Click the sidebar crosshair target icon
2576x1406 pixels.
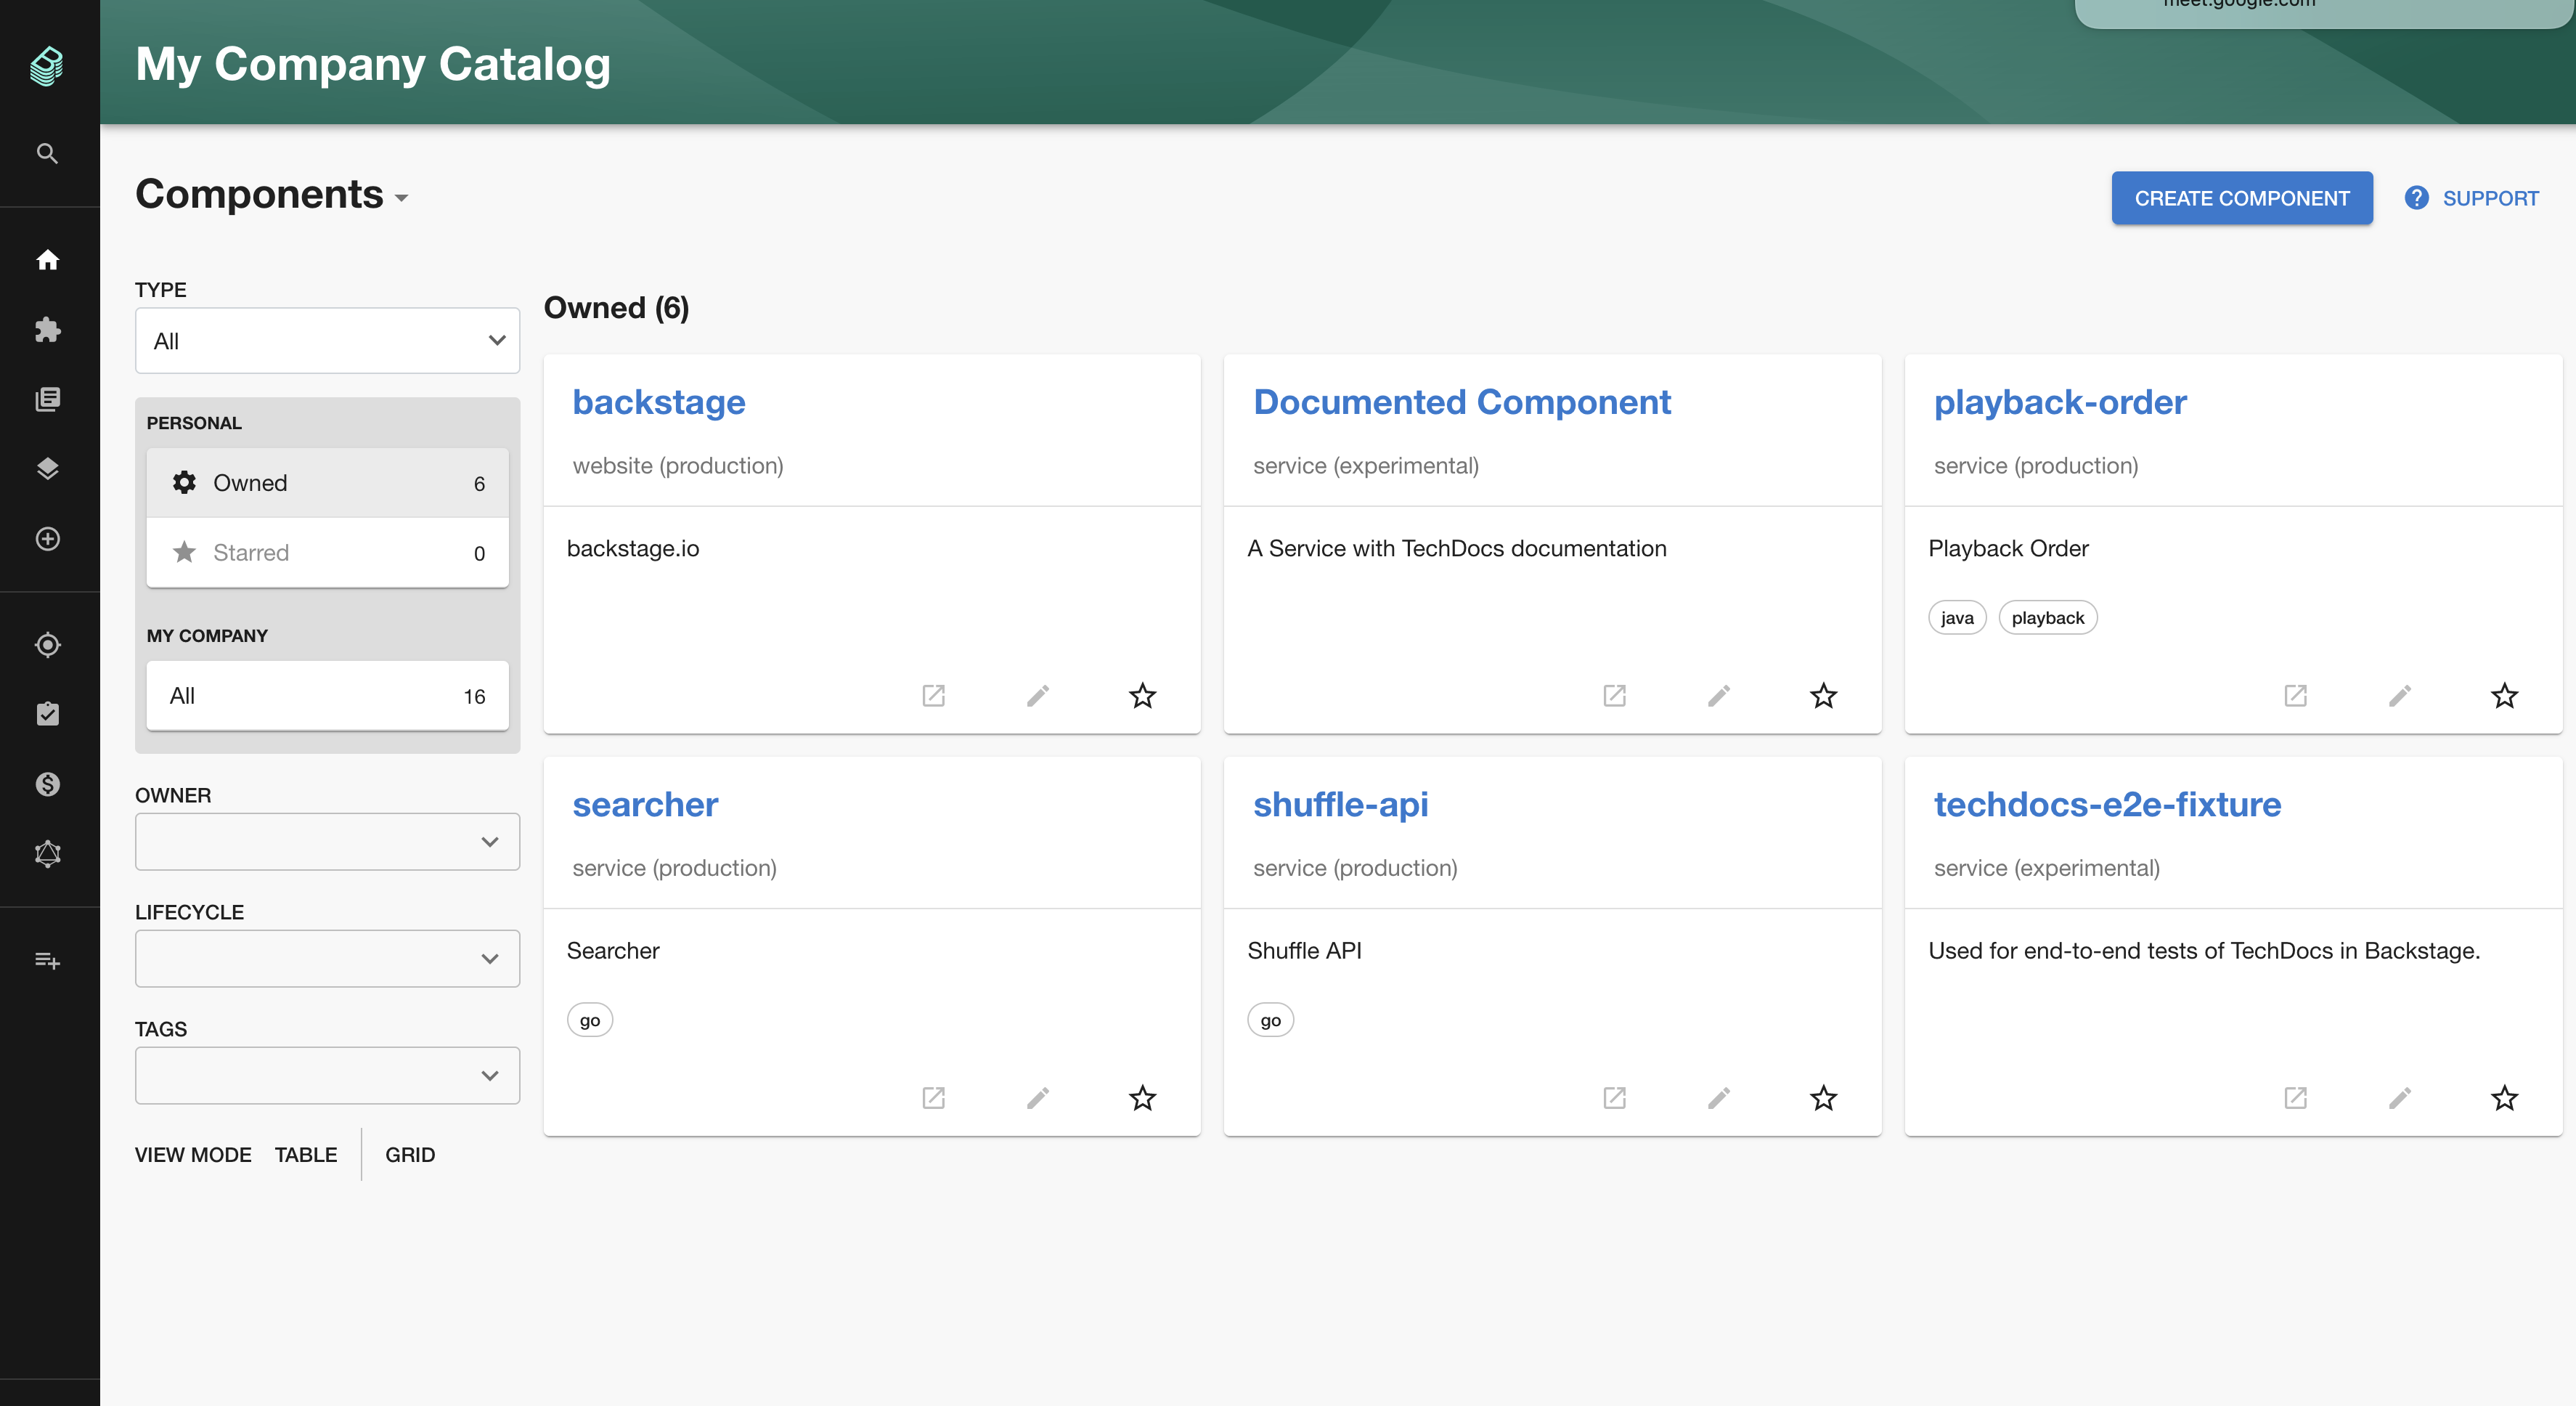(47, 645)
